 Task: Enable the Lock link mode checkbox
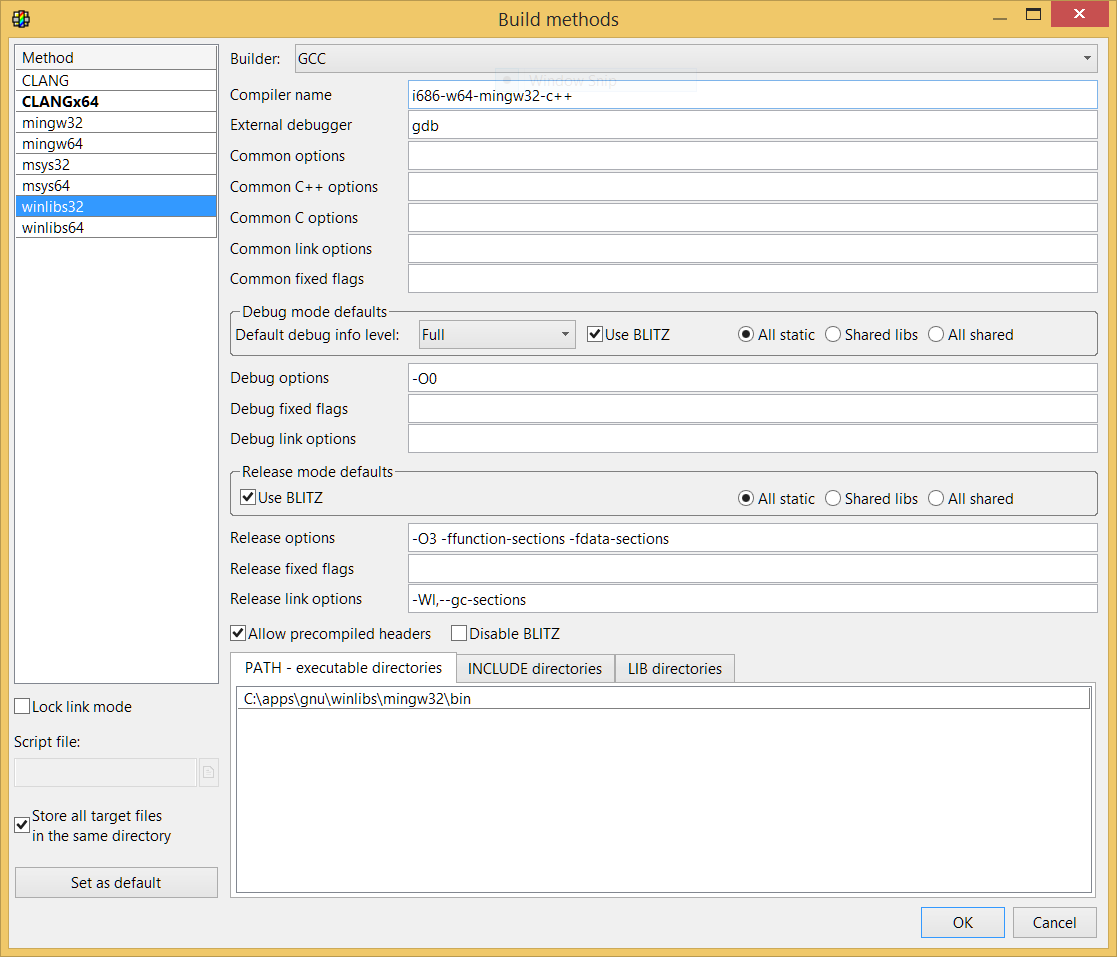[22, 707]
